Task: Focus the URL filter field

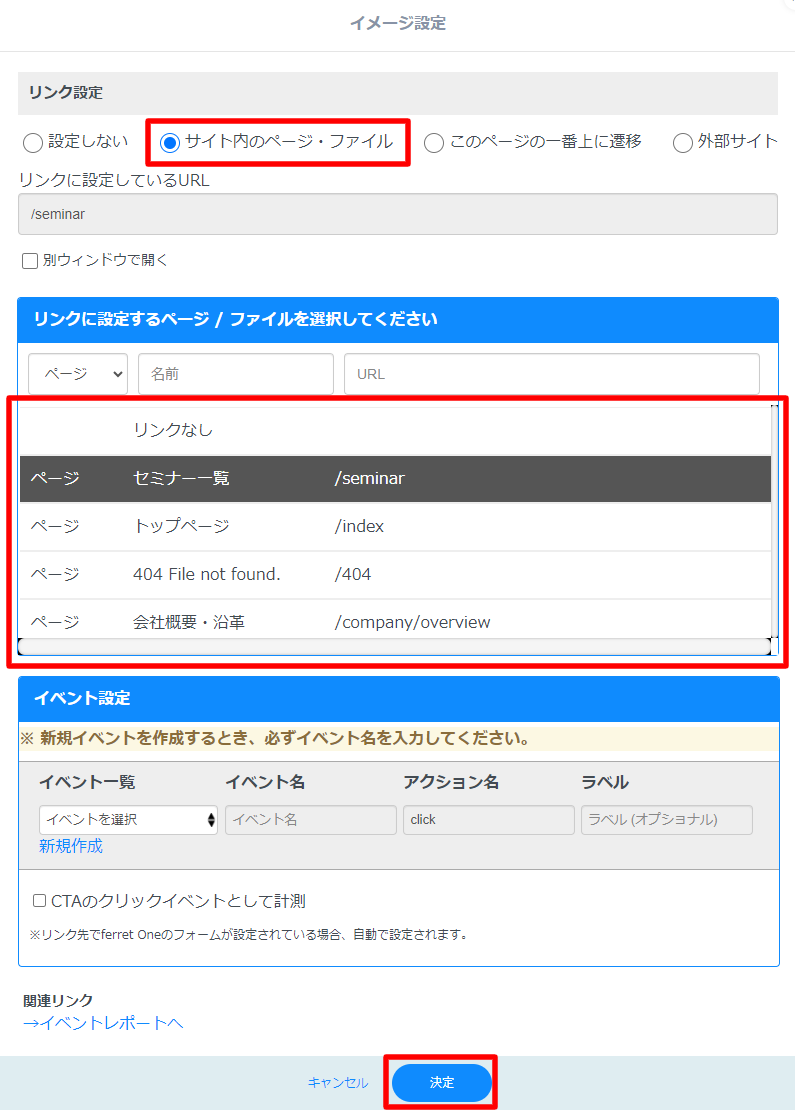Action: click(551, 374)
